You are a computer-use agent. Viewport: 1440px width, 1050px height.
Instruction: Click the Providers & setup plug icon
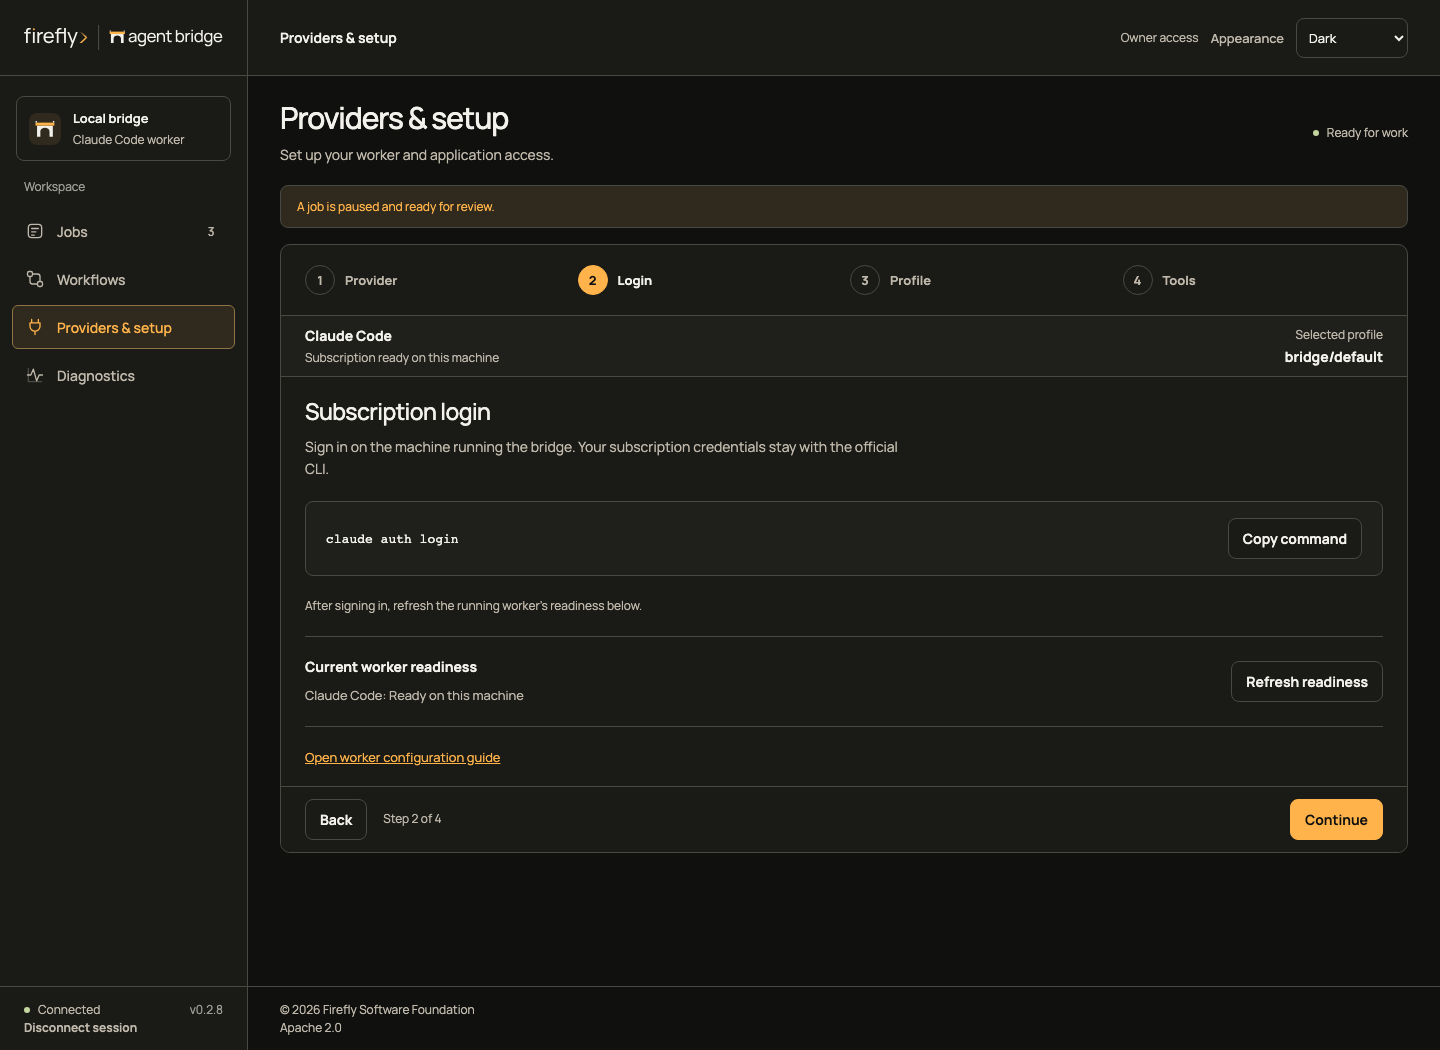(x=35, y=327)
